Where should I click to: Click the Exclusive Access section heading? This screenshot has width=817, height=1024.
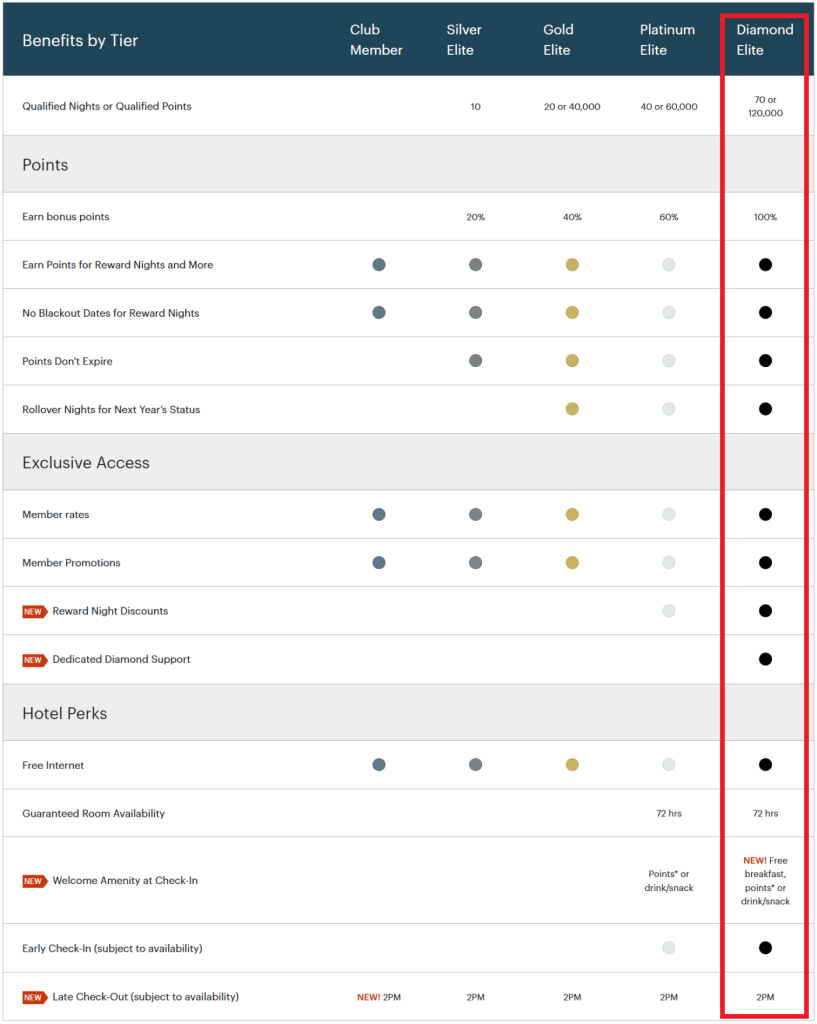pos(86,463)
